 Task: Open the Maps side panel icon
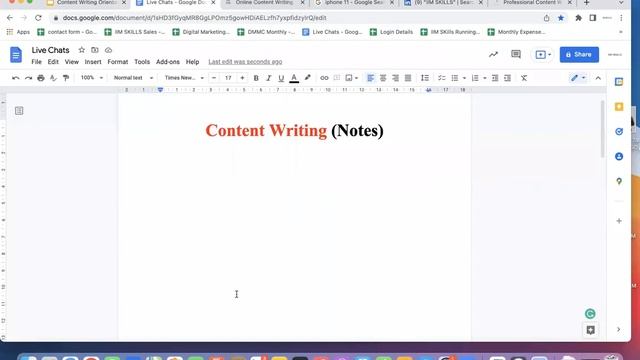[x=619, y=181]
